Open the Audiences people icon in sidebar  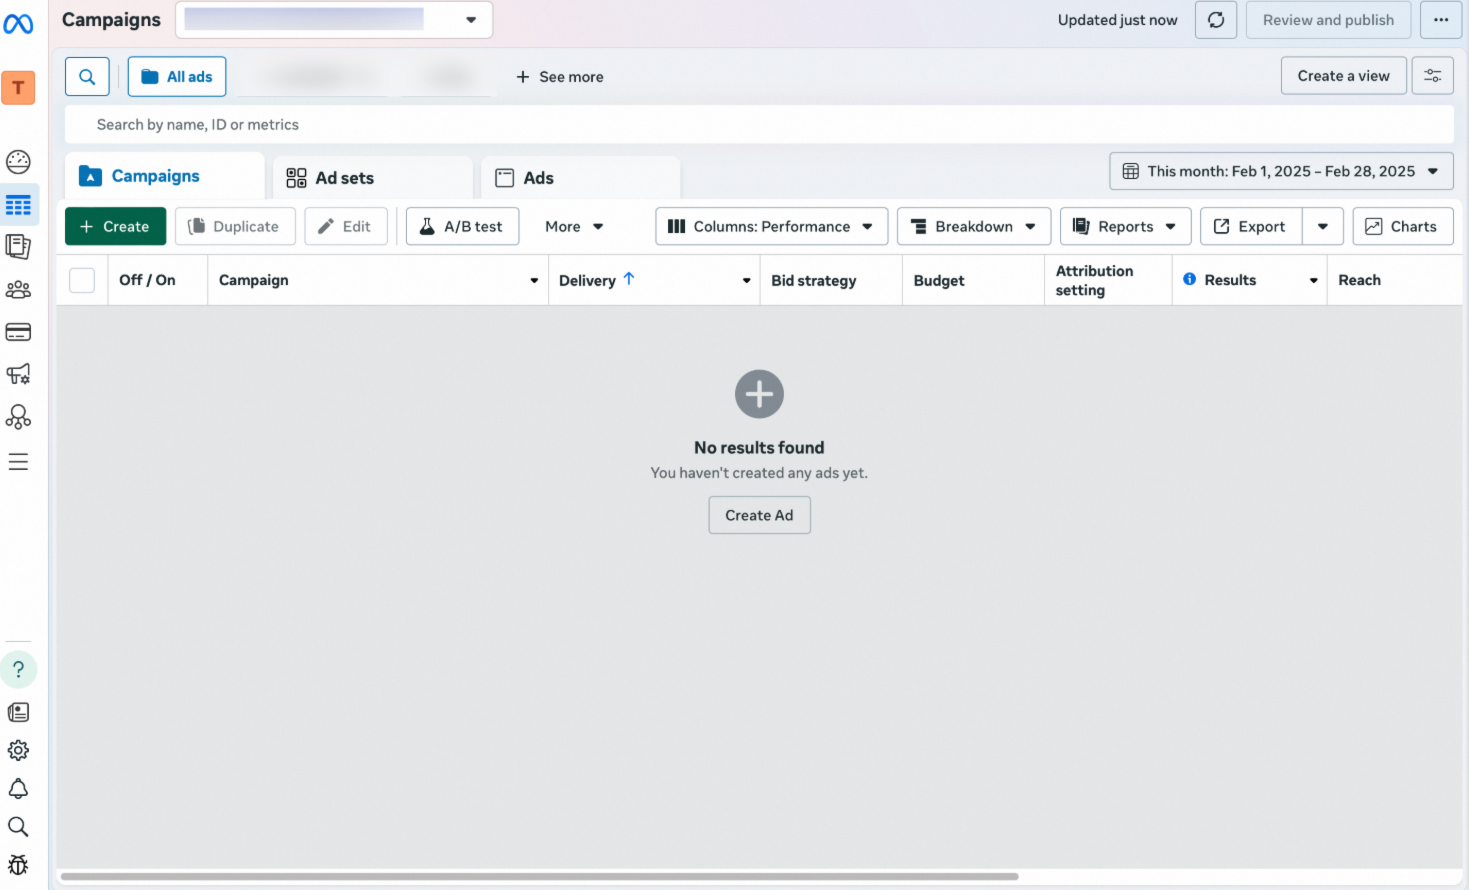click(18, 290)
